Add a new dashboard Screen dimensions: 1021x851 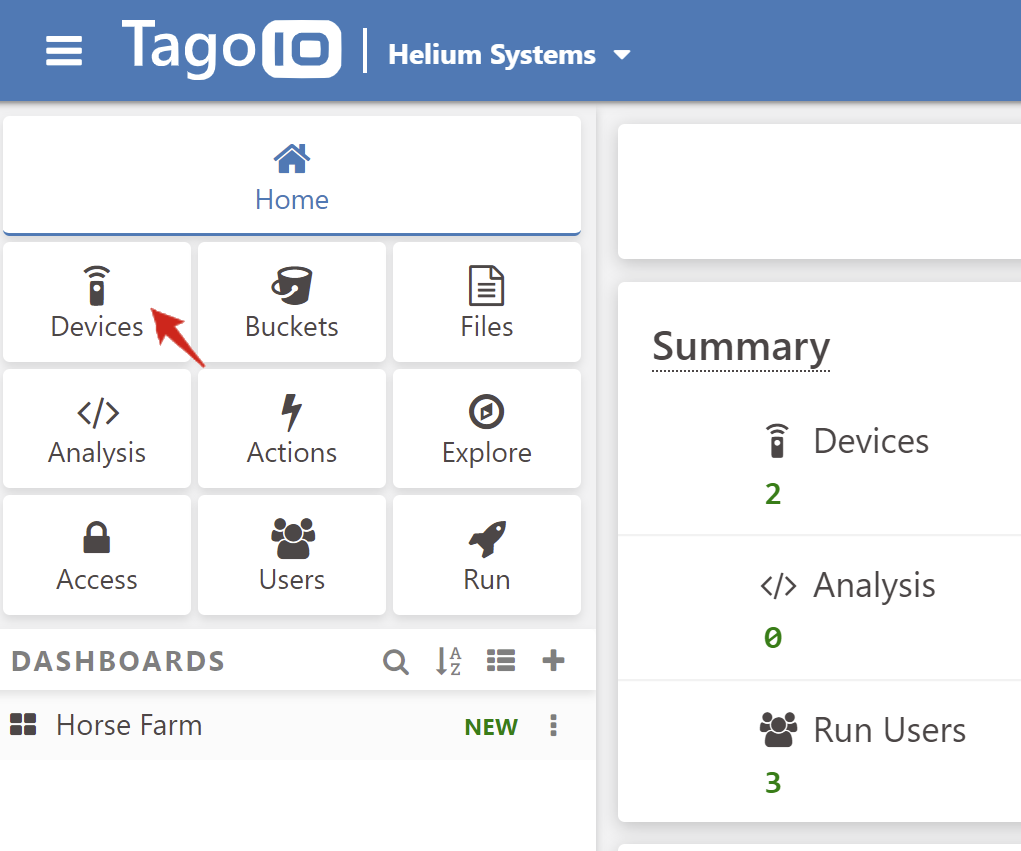click(x=553, y=661)
